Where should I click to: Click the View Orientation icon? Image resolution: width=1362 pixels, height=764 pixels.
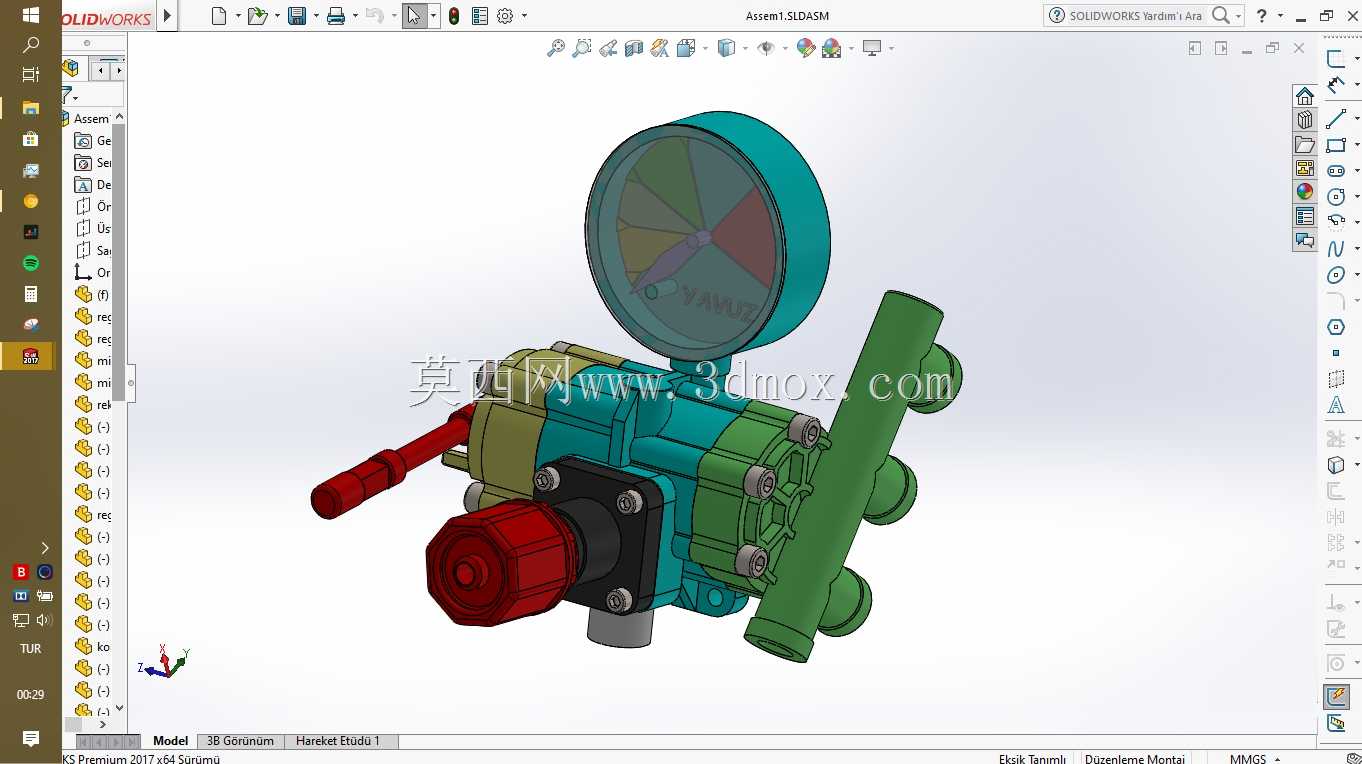click(x=686, y=48)
